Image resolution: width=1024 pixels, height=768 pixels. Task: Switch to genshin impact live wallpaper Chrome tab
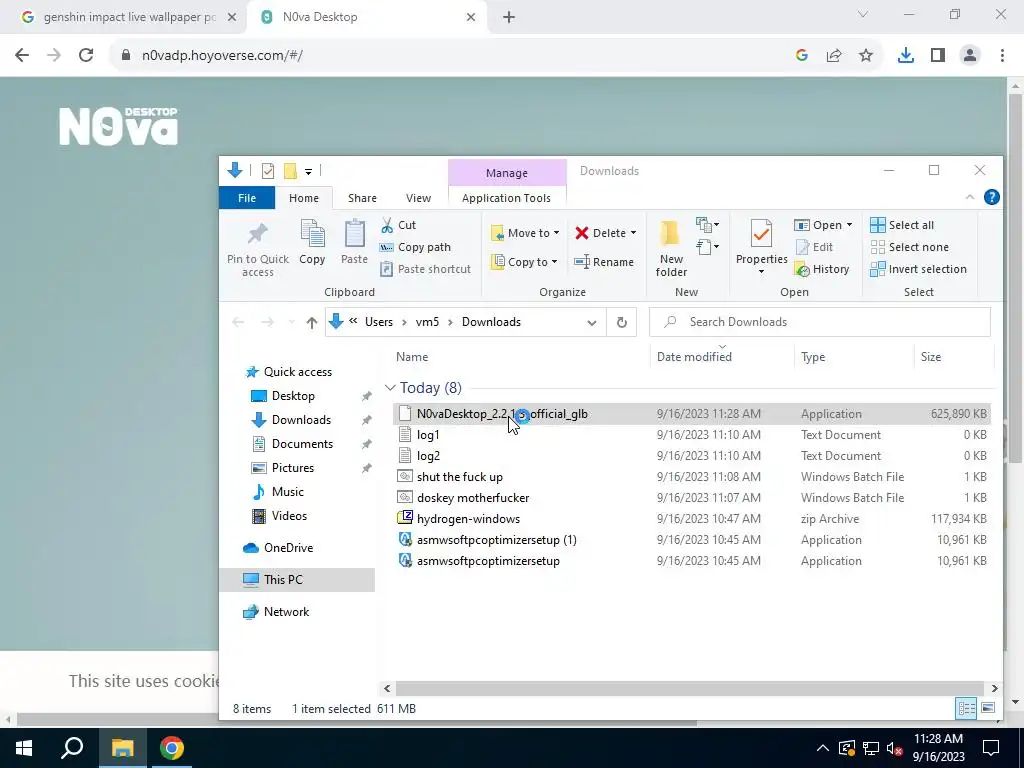click(129, 17)
